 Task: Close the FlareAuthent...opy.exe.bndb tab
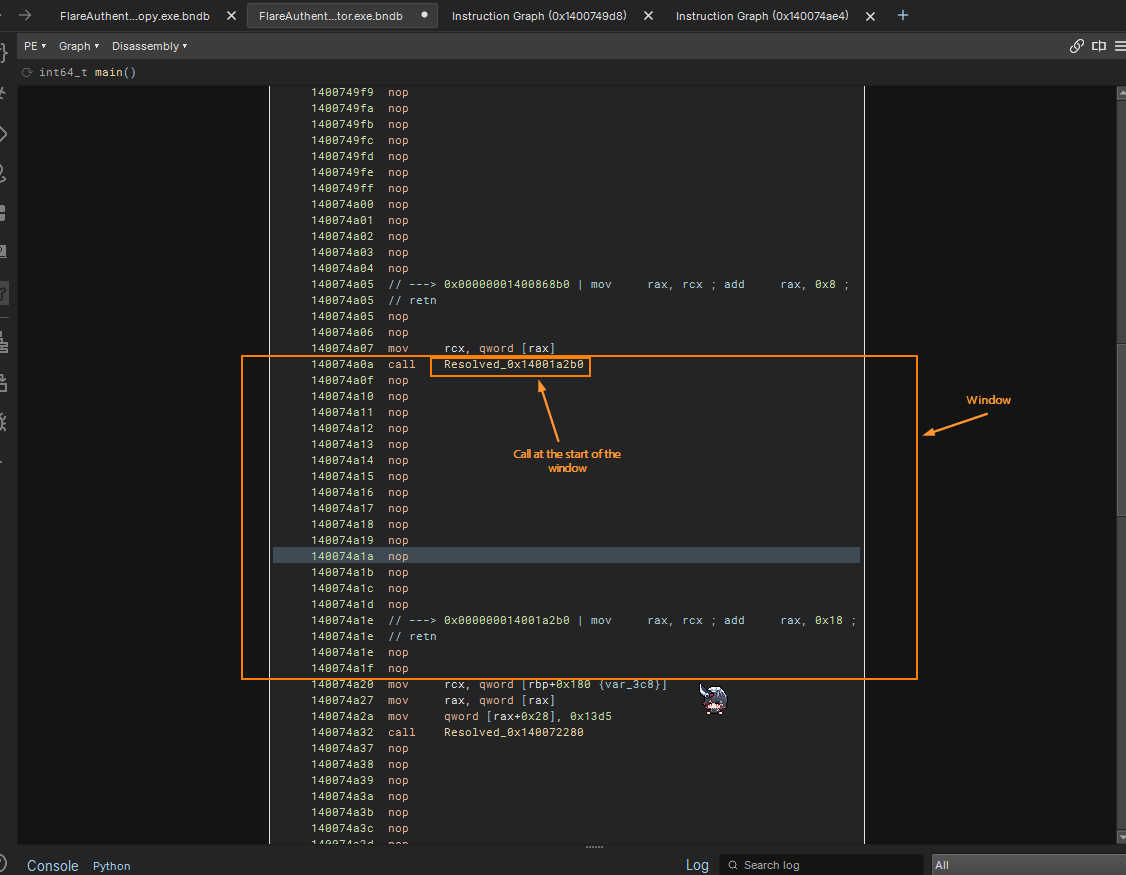[x=231, y=16]
